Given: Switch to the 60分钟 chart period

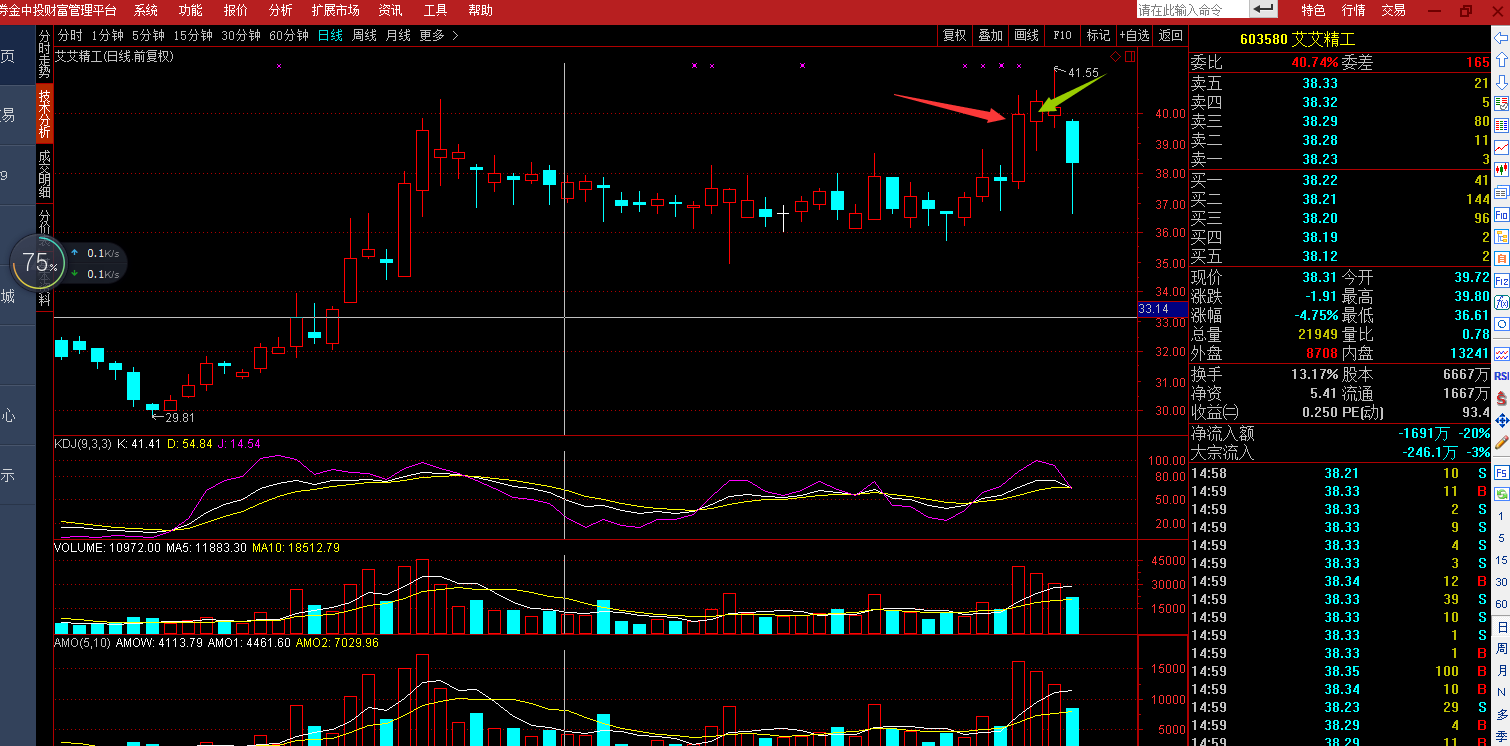Looking at the screenshot, I should (x=289, y=35).
